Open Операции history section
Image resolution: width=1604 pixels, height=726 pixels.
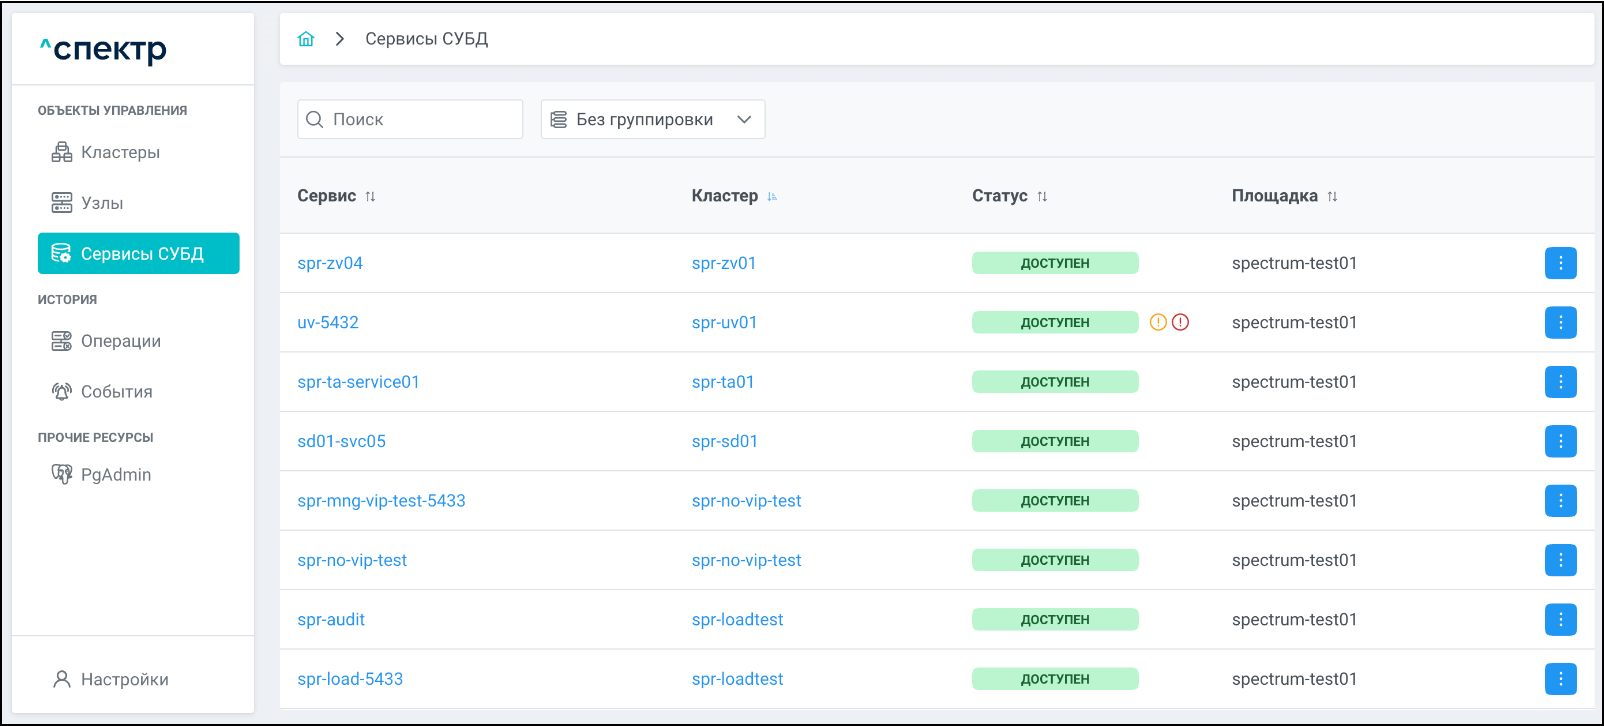(120, 341)
